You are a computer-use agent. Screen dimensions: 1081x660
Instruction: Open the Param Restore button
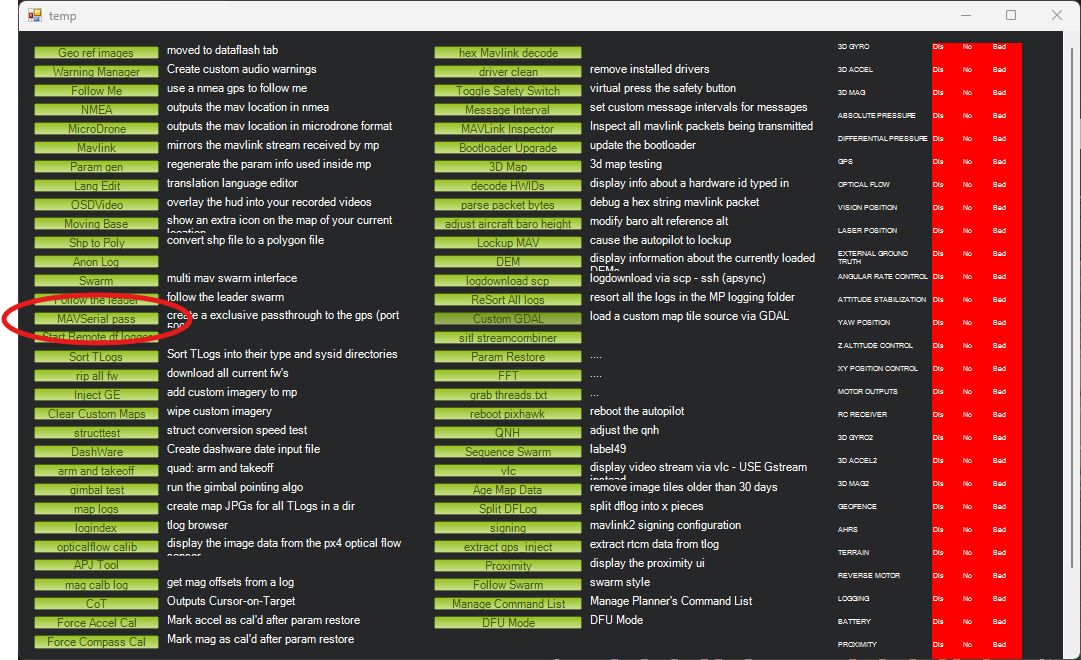(508, 357)
